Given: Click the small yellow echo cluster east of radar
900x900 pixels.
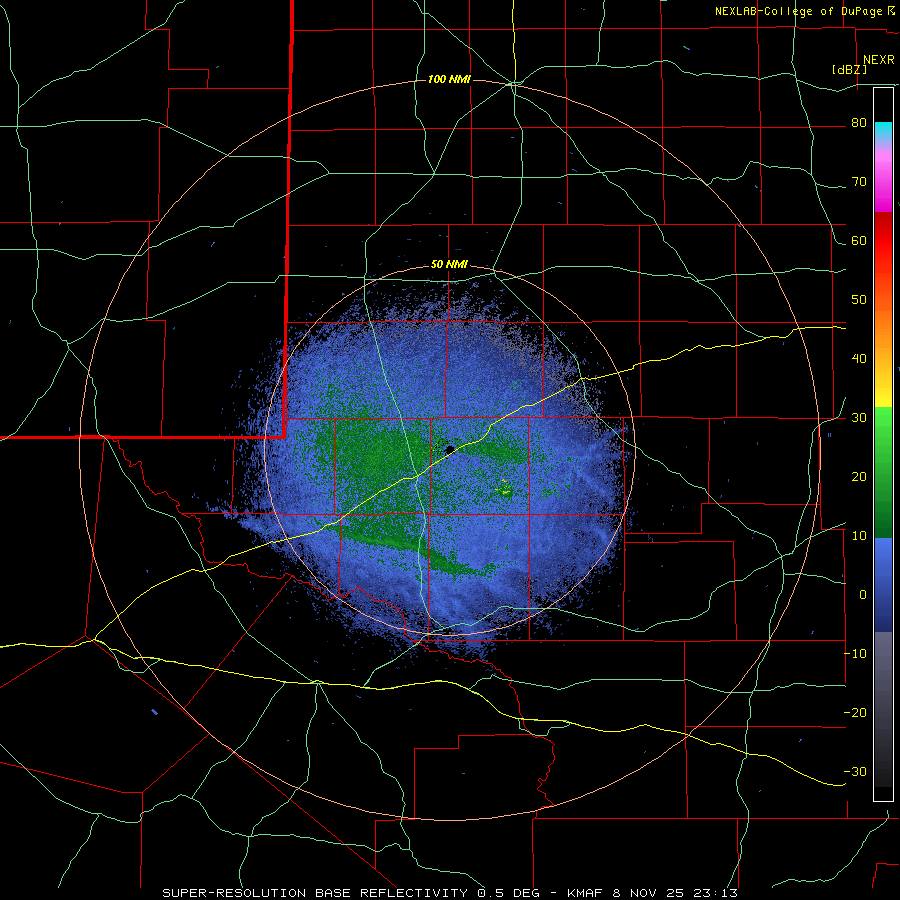Looking at the screenshot, I should click(505, 488).
